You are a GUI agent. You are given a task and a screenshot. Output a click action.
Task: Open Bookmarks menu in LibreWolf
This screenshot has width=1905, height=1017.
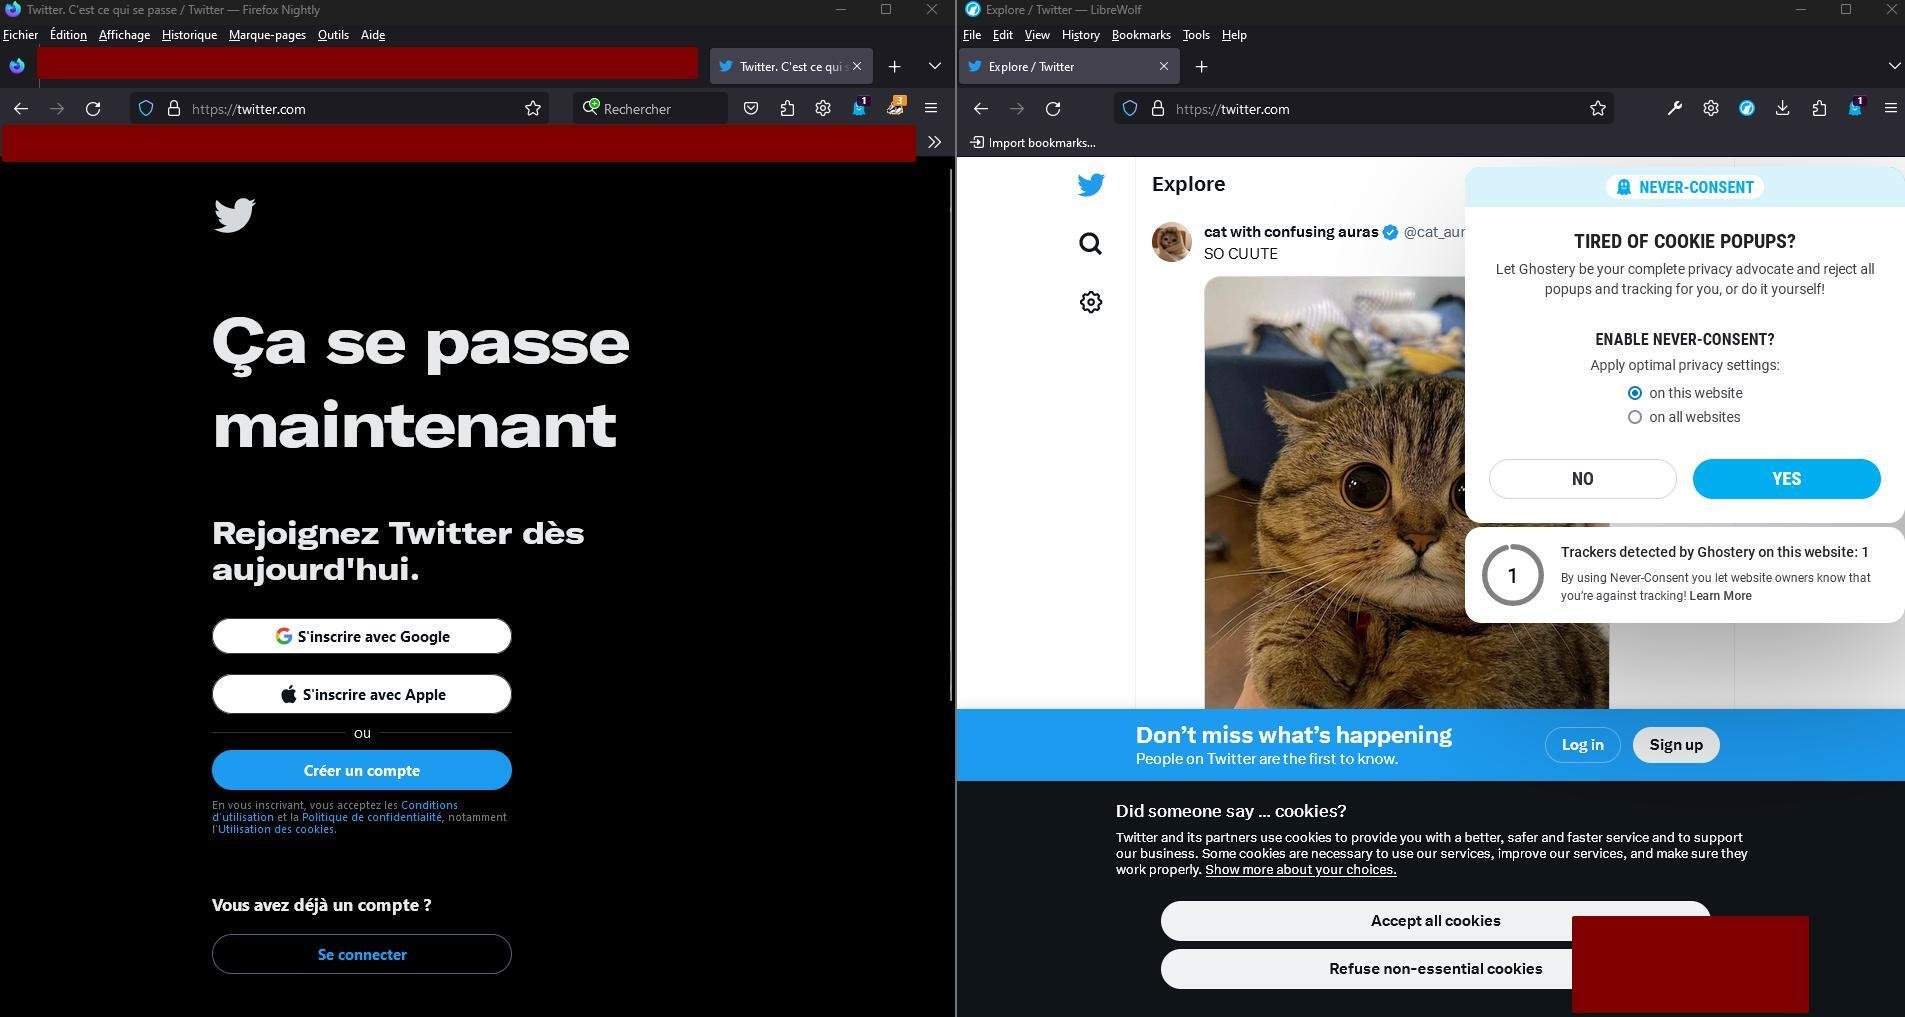click(x=1141, y=35)
